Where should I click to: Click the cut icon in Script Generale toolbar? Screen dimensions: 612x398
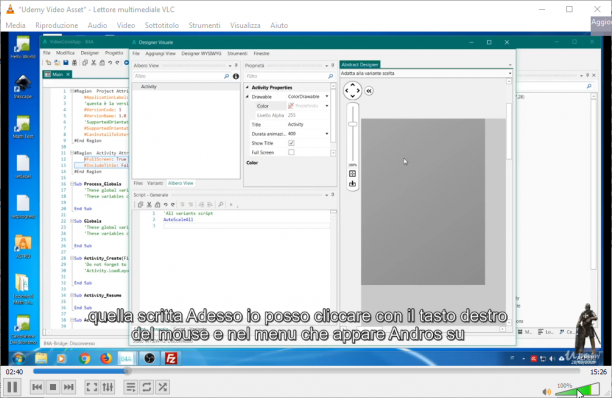[x=149, y=204]
